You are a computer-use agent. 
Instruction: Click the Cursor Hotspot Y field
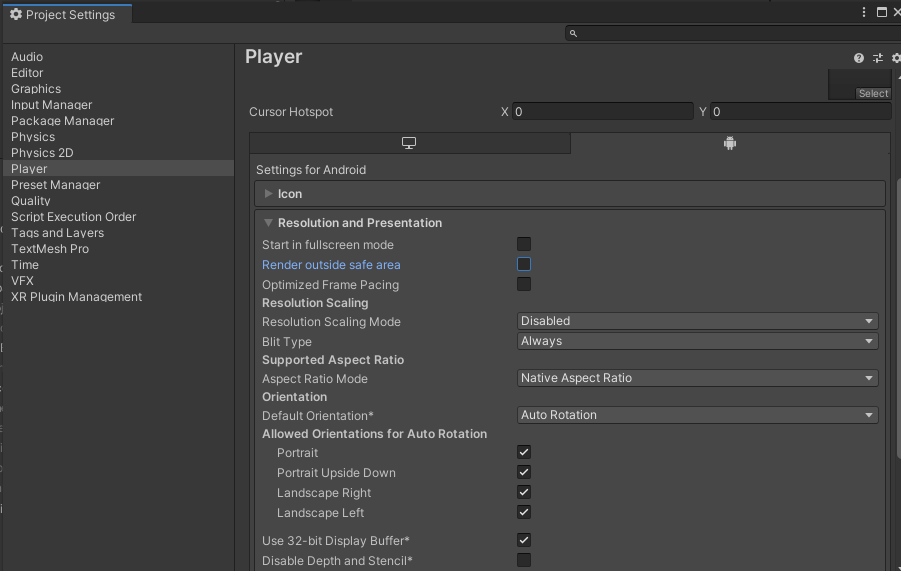pyautogui.click(x=800, y=111)
